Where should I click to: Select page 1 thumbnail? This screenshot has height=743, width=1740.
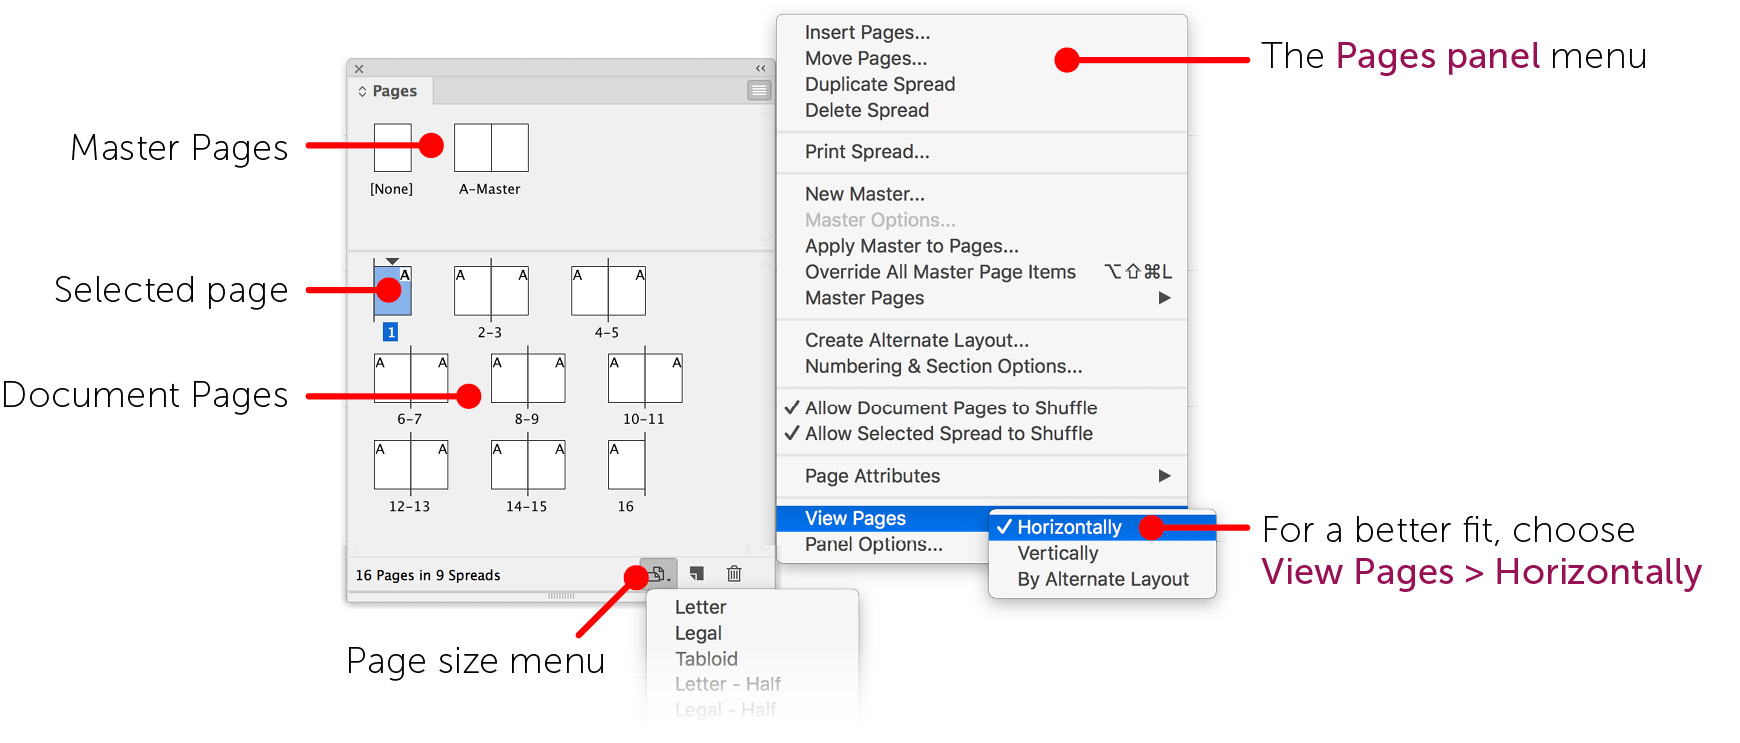392,291
